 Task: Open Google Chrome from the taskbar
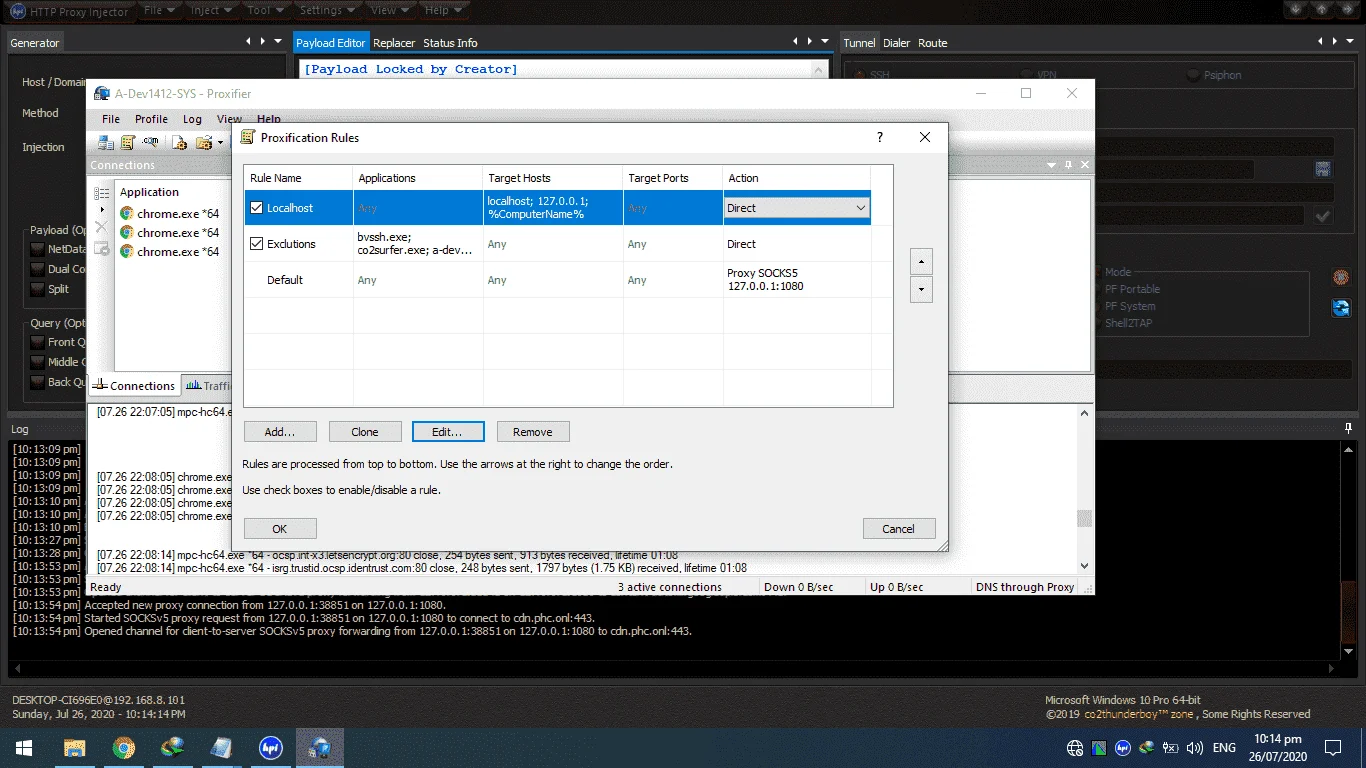[123, 747]
